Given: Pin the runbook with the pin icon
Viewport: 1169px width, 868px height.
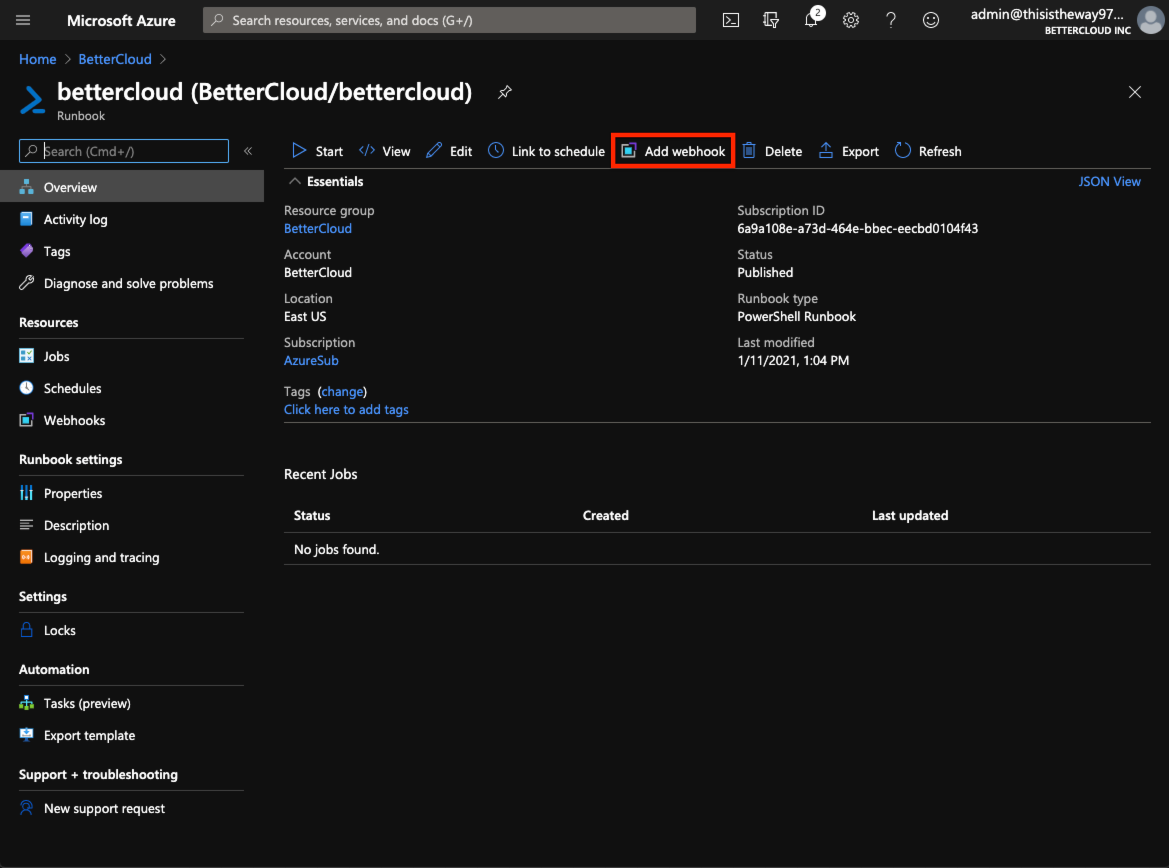Looking at the screenshot, I should pyautogui.click(x=504, y=92).
